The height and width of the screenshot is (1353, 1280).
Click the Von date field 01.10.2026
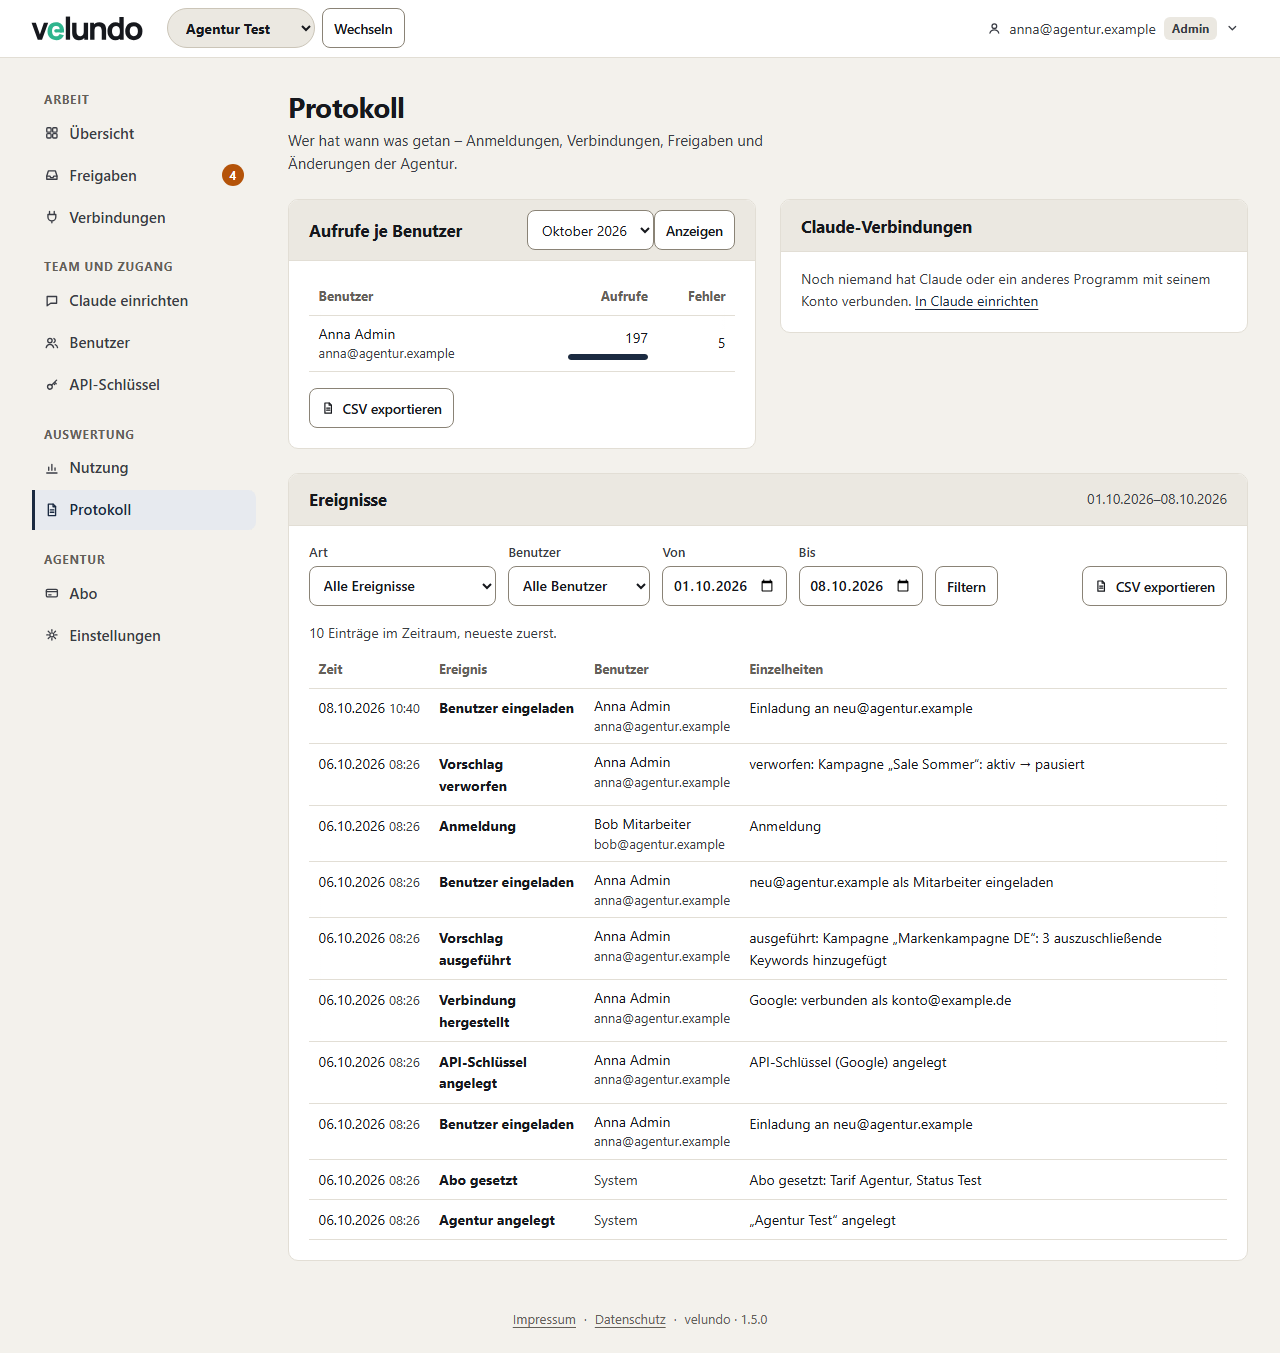(724, 586)
